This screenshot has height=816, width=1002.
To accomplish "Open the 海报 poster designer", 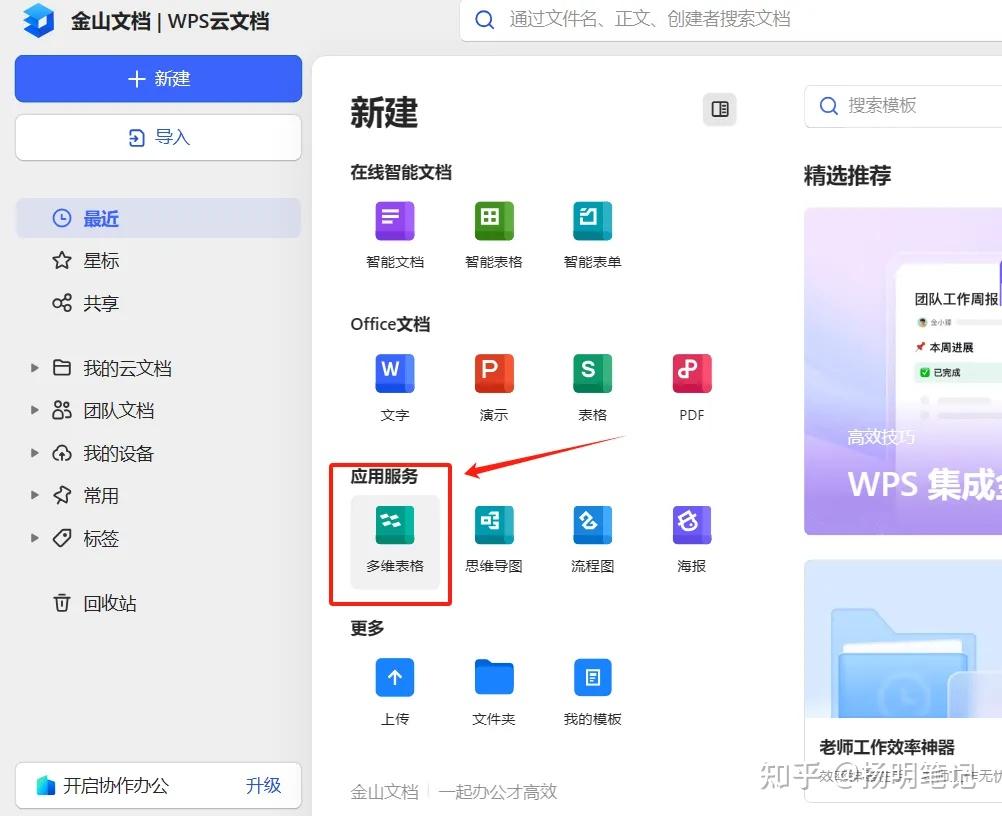I will 690,524.
